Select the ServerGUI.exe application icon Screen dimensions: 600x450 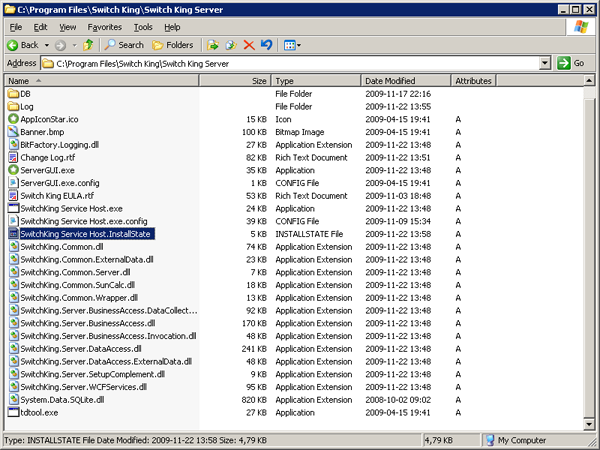pyautogui.click(x=13, y=170)
